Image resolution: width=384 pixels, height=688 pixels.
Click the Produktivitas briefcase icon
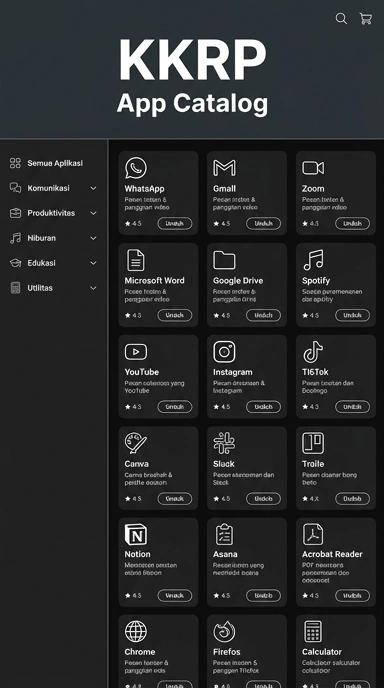pos(15,213)
